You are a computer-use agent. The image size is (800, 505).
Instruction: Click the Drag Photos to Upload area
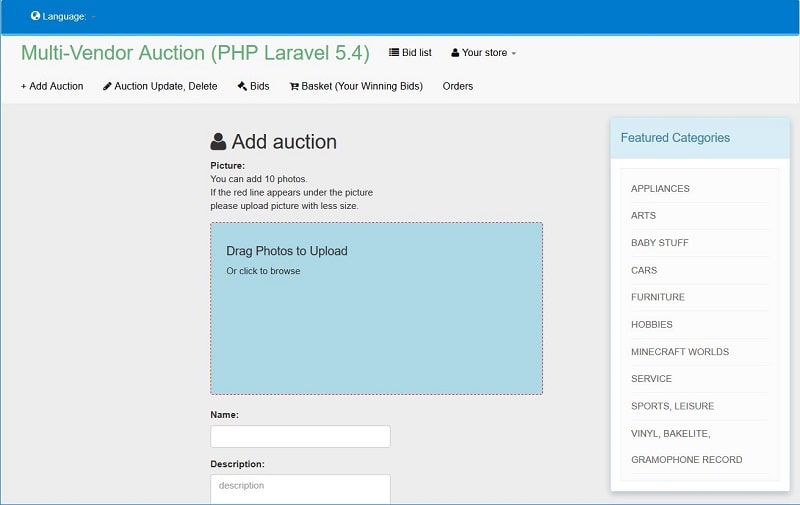tap(377, 308)
